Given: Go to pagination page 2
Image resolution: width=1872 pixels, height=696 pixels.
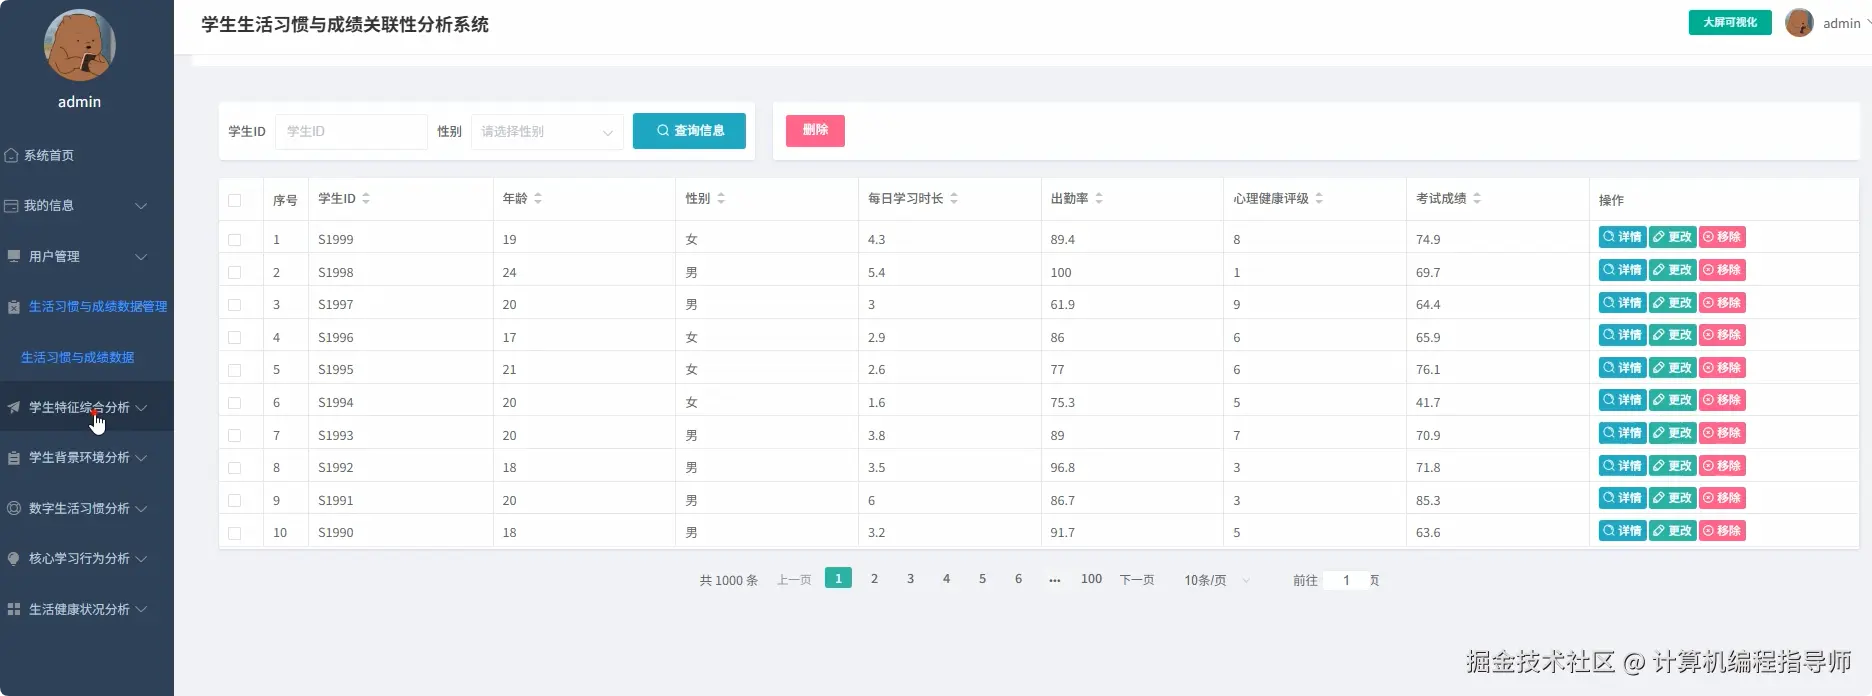Looking at the screenshot, I should pyautogui.click(x=874, y=578).
